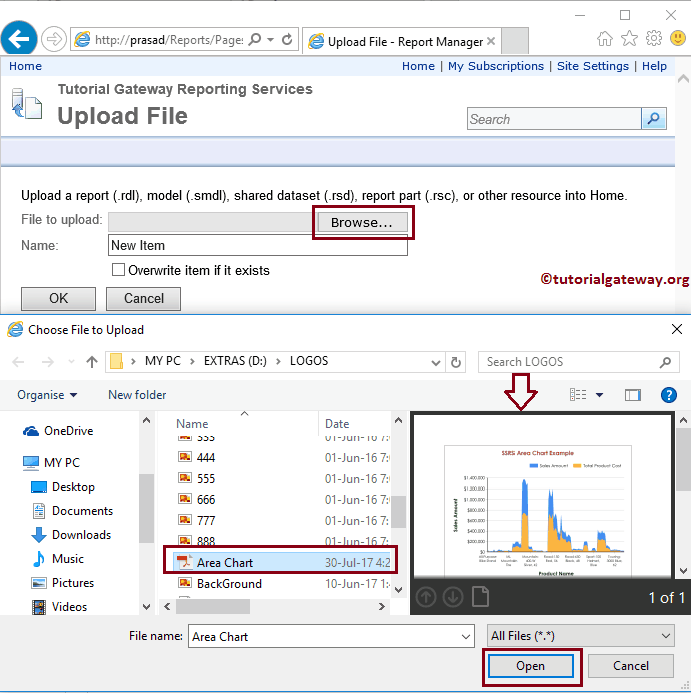Click Browse button for file upload
This screenshot has height=693, width=691.
362,222
